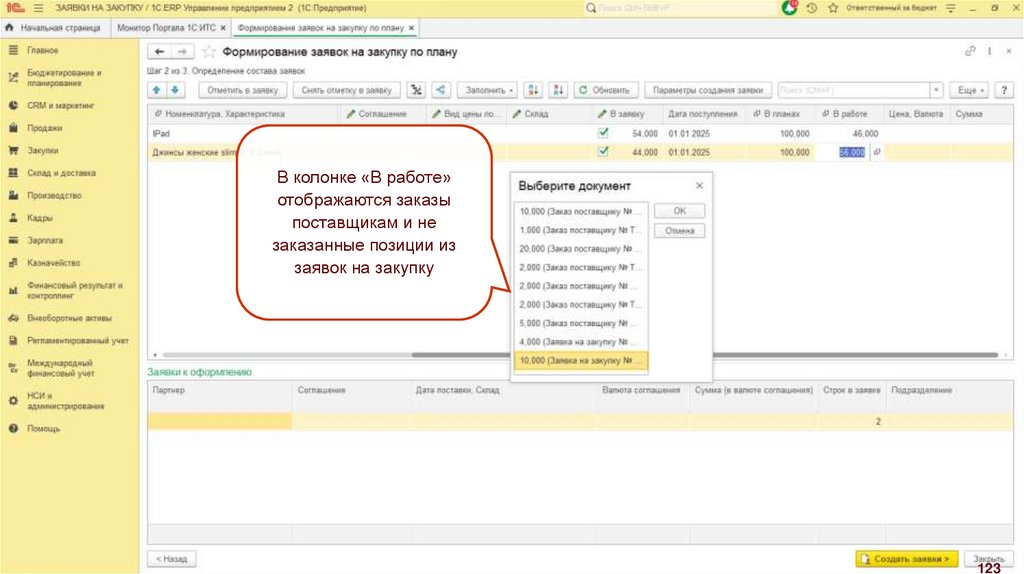Image resolution: width=1024 pixels, height=574 pixels.
Task: Click Отмена in the document selection dialog
Action: point(679,231)
